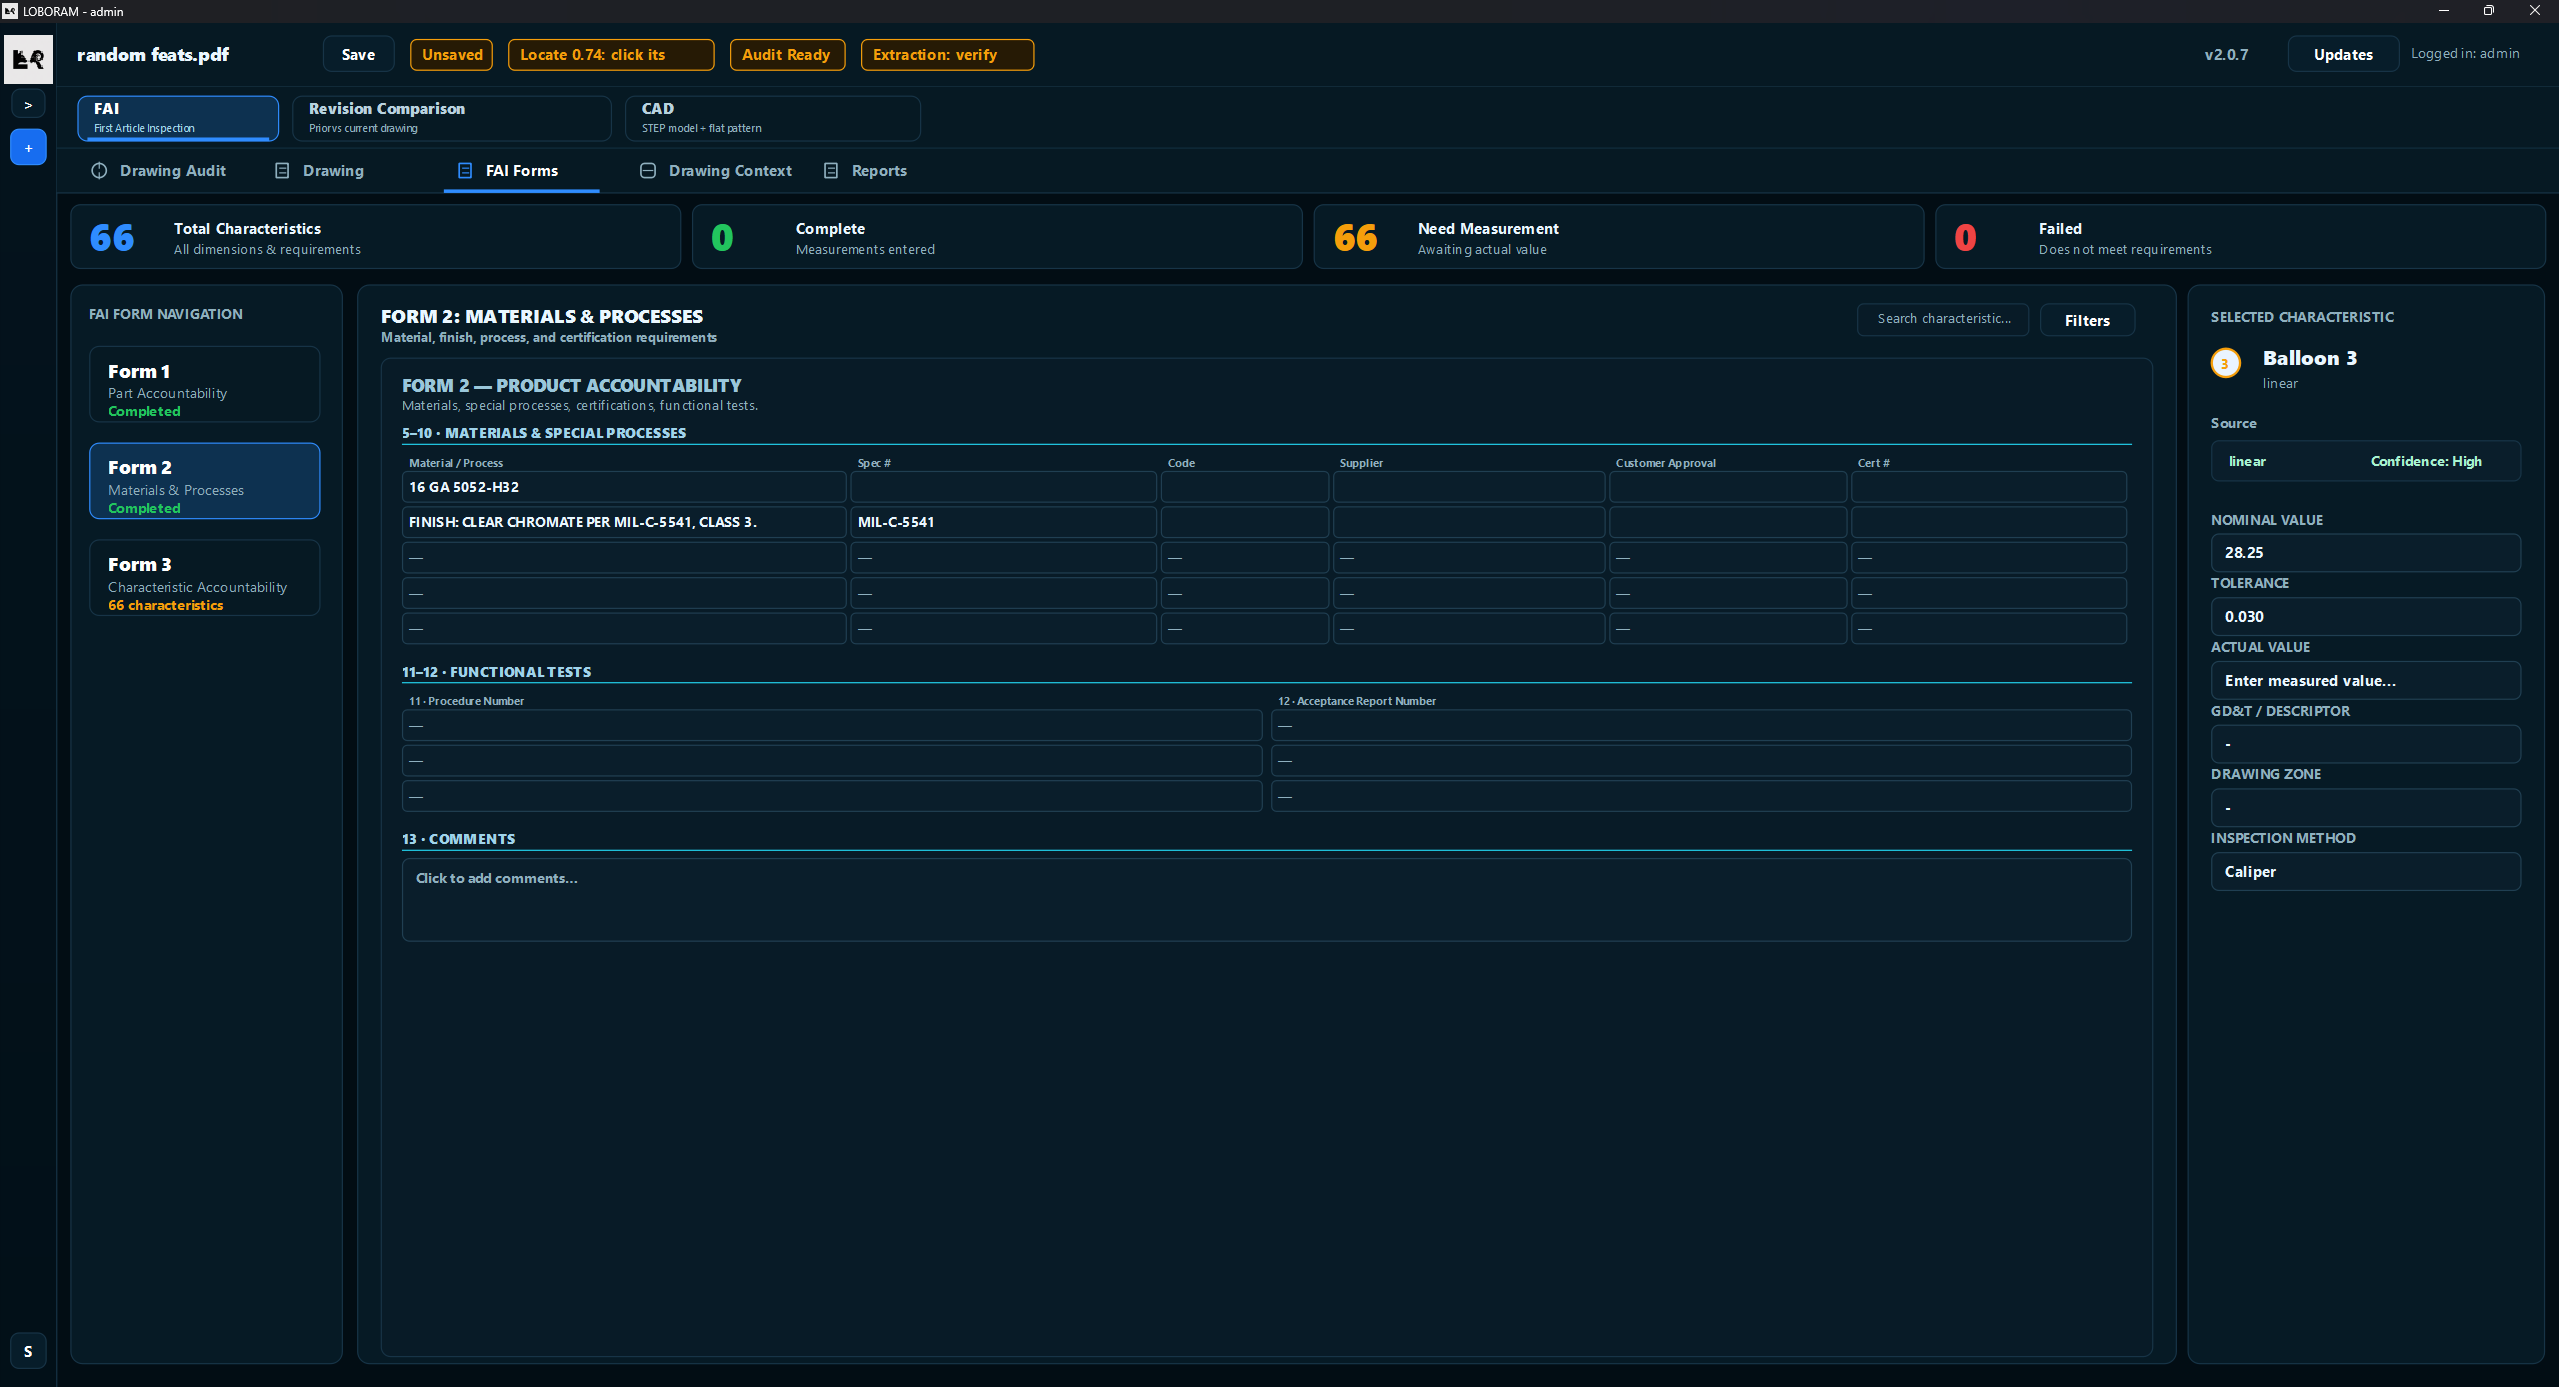Viewport: 2559px width, 1387px height.
Task: Click the first Procedure Number field
Action: [x=832, y=725]
